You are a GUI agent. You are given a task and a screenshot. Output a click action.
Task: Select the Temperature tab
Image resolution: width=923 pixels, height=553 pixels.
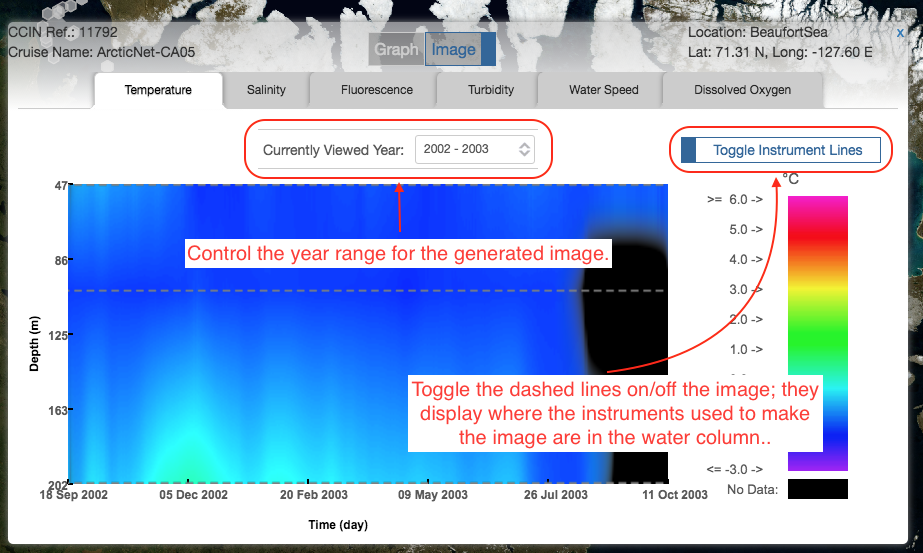pos(158,90)
